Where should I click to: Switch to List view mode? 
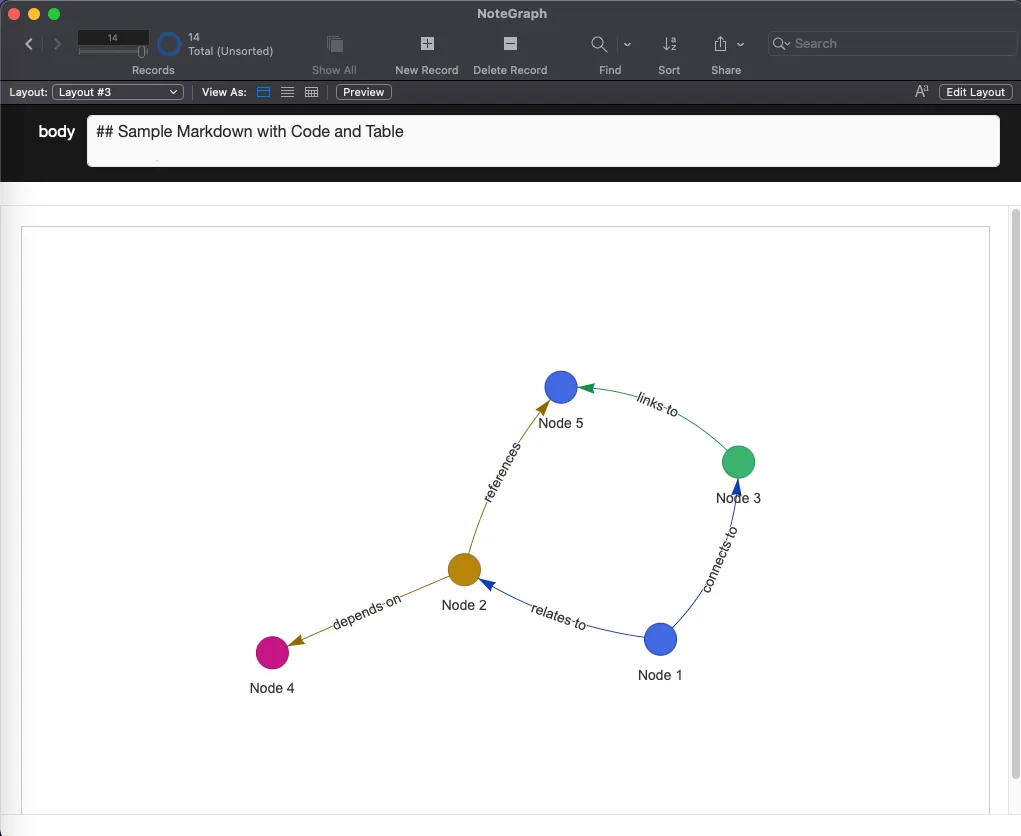287,92
